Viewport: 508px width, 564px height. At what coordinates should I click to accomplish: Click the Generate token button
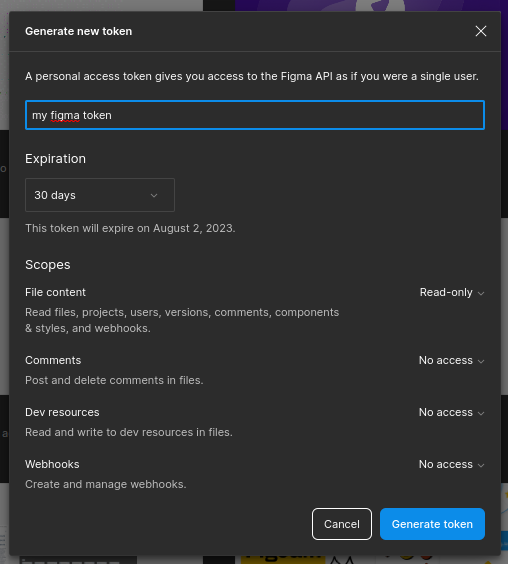[432, 524]
